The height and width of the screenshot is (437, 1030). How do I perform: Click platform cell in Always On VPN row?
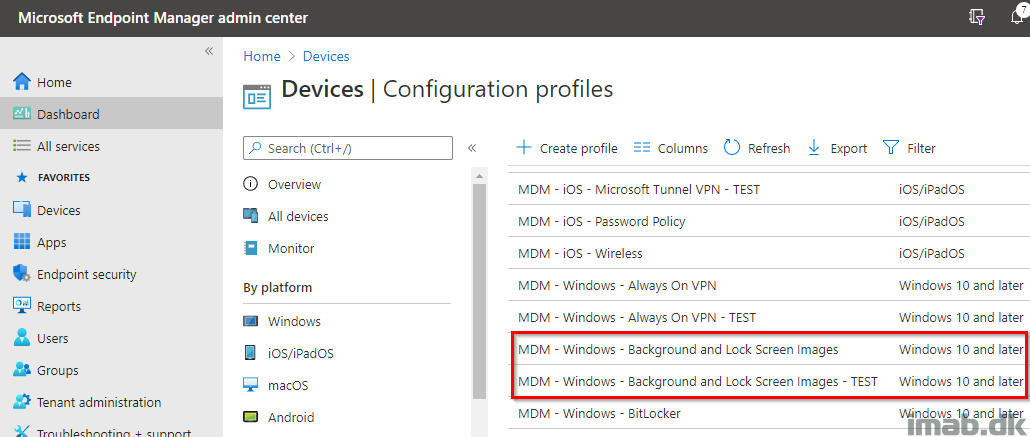(961, 285)
